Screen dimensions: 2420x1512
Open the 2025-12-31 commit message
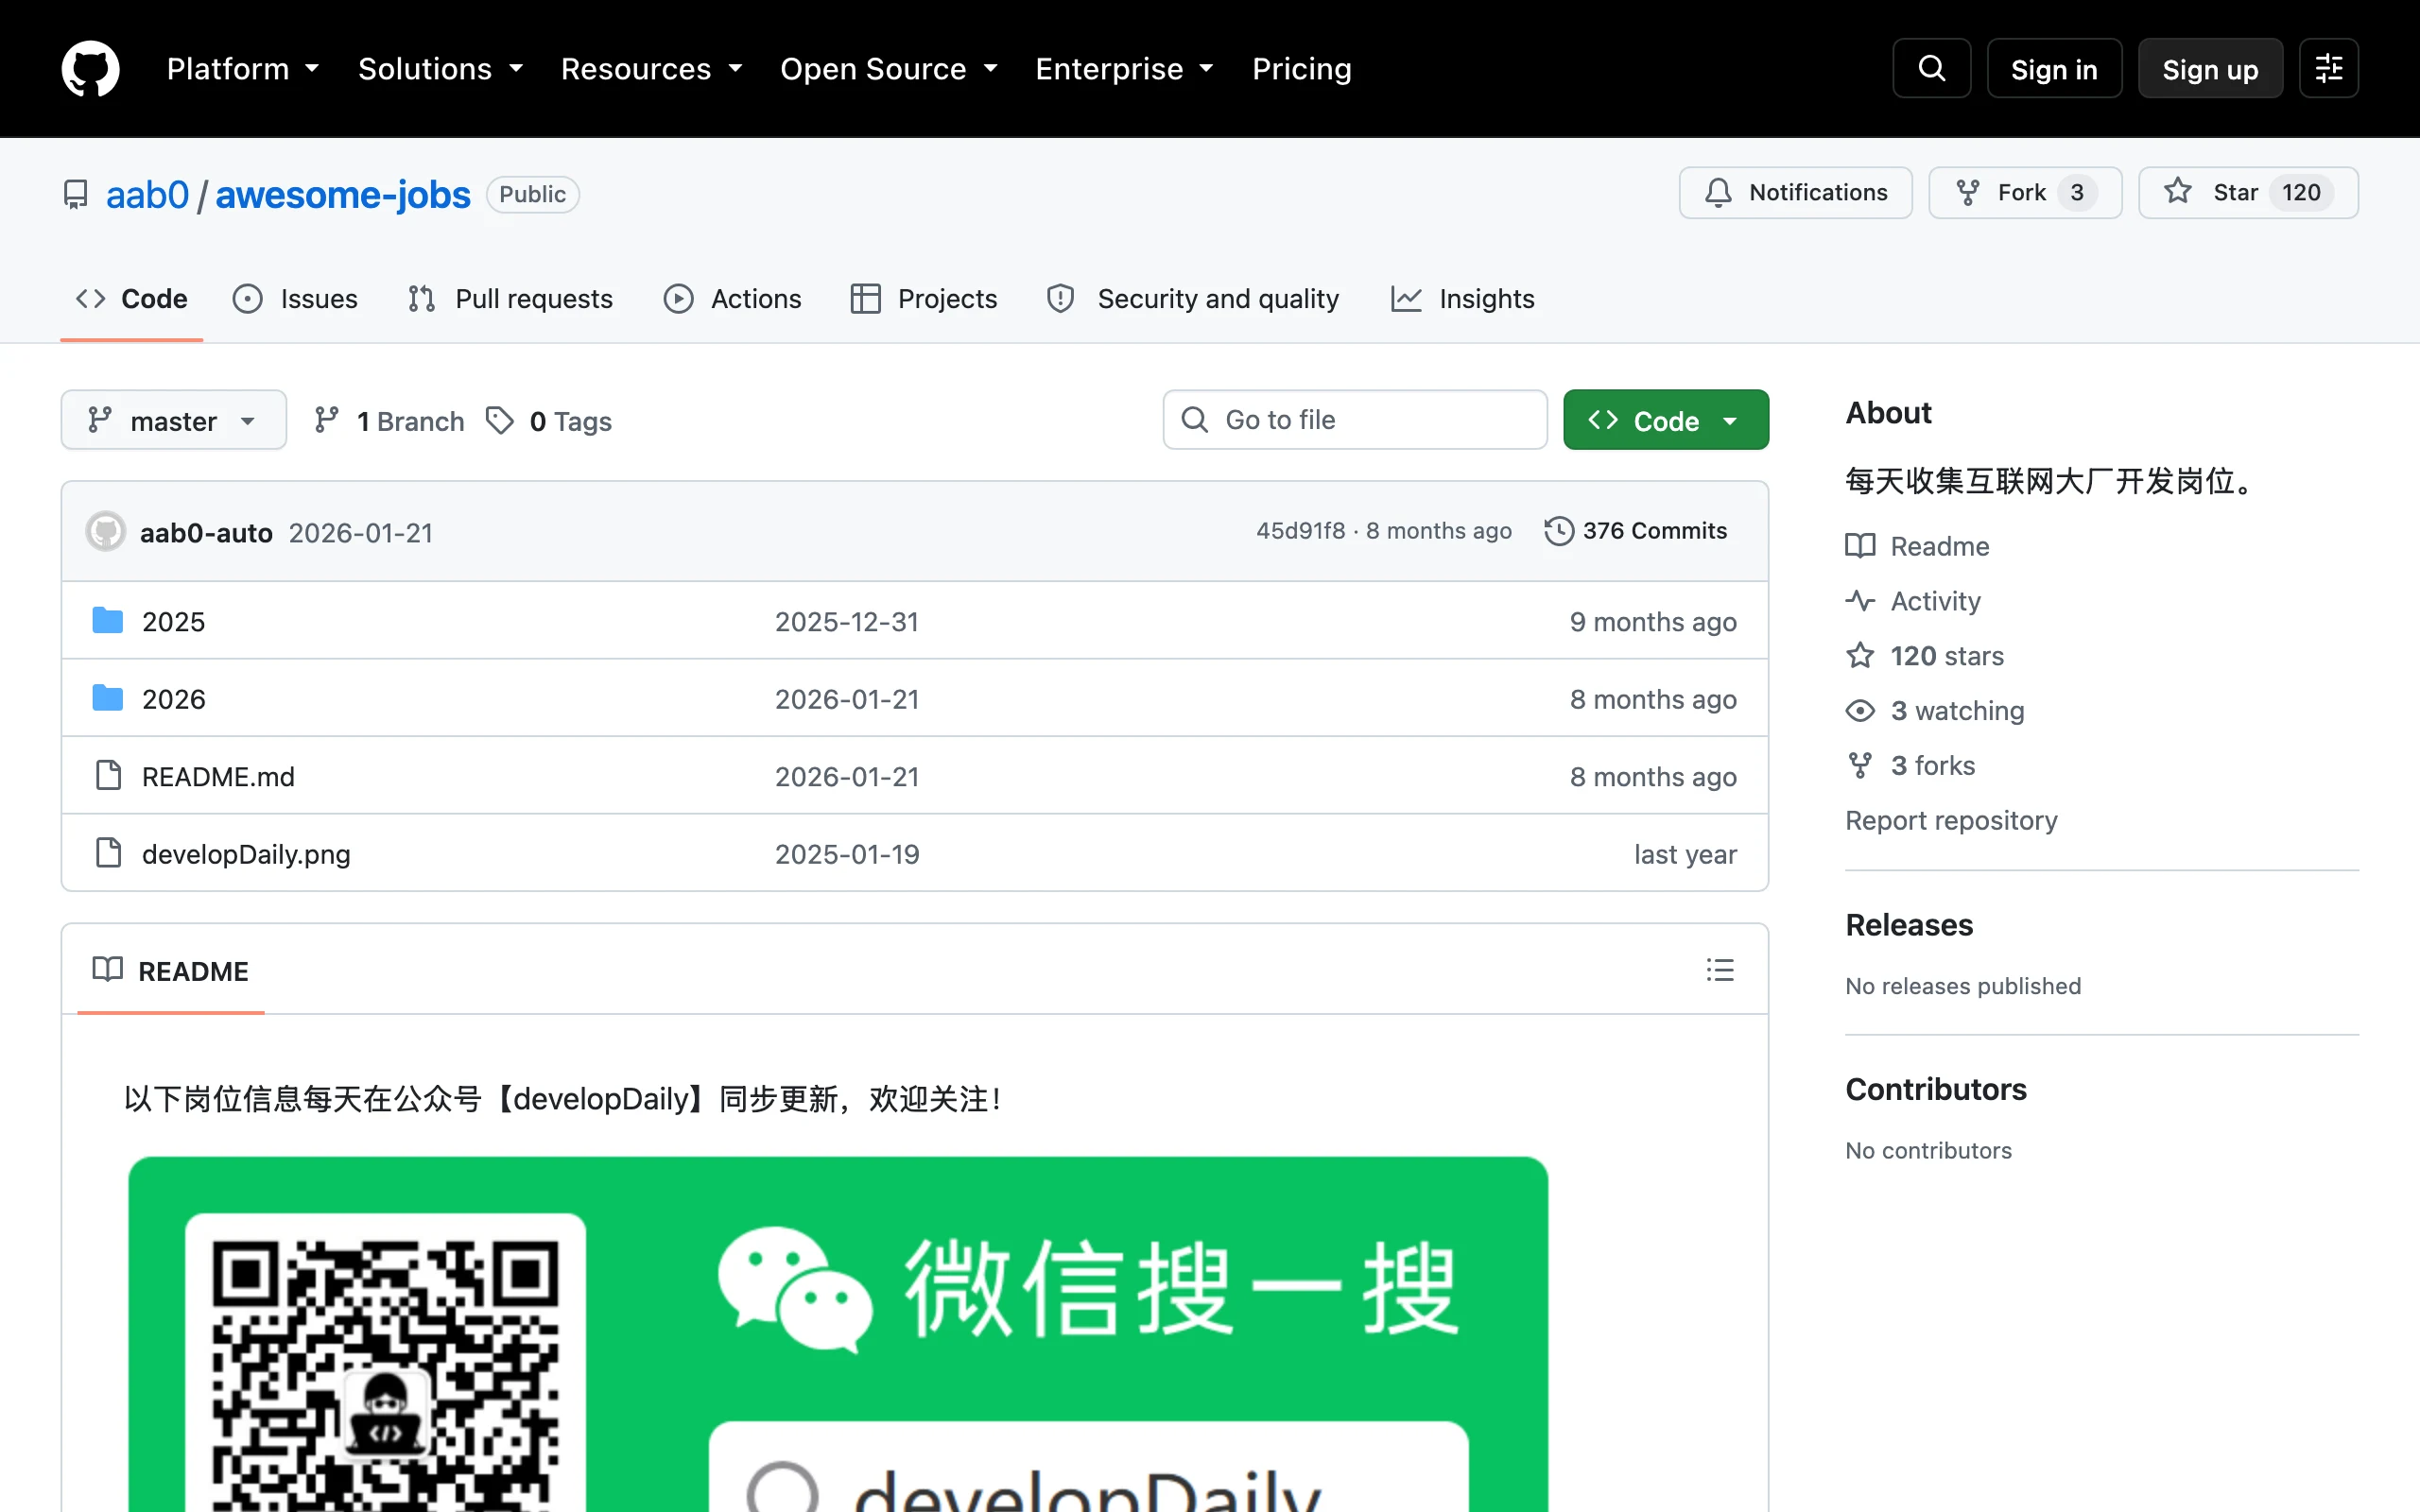tap(847, 622)
